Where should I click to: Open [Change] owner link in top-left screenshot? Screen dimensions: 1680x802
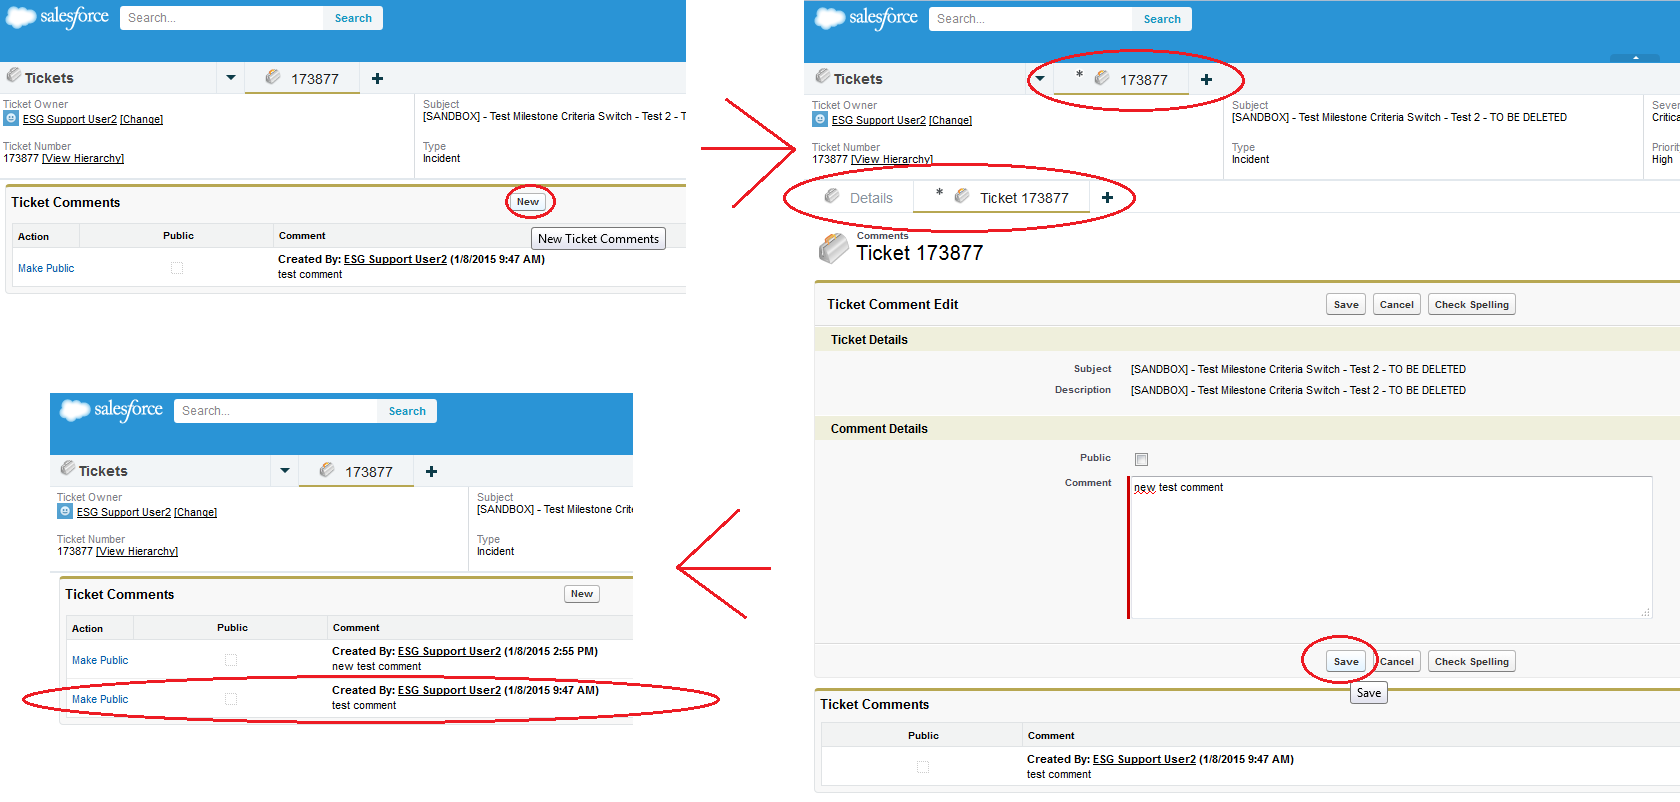point(141,119)
